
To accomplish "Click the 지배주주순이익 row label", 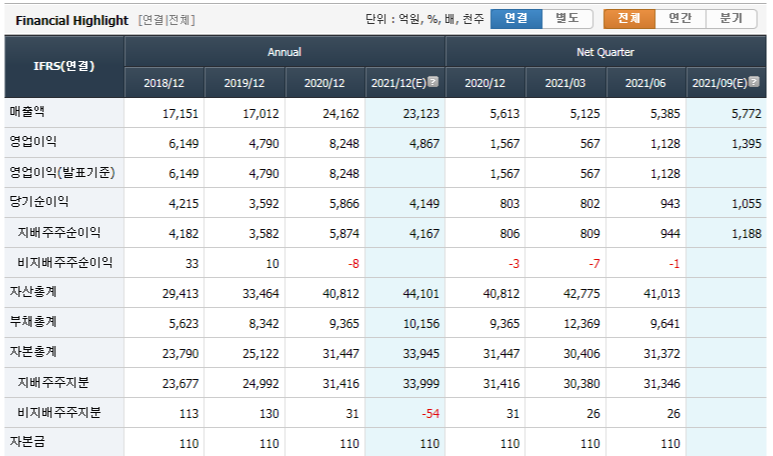I will click(59, 232).
